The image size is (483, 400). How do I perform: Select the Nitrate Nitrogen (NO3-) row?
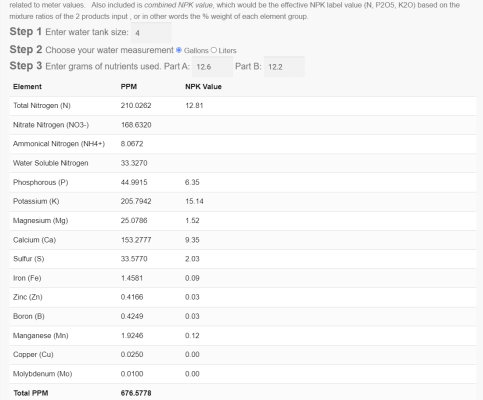click(243, 125)
